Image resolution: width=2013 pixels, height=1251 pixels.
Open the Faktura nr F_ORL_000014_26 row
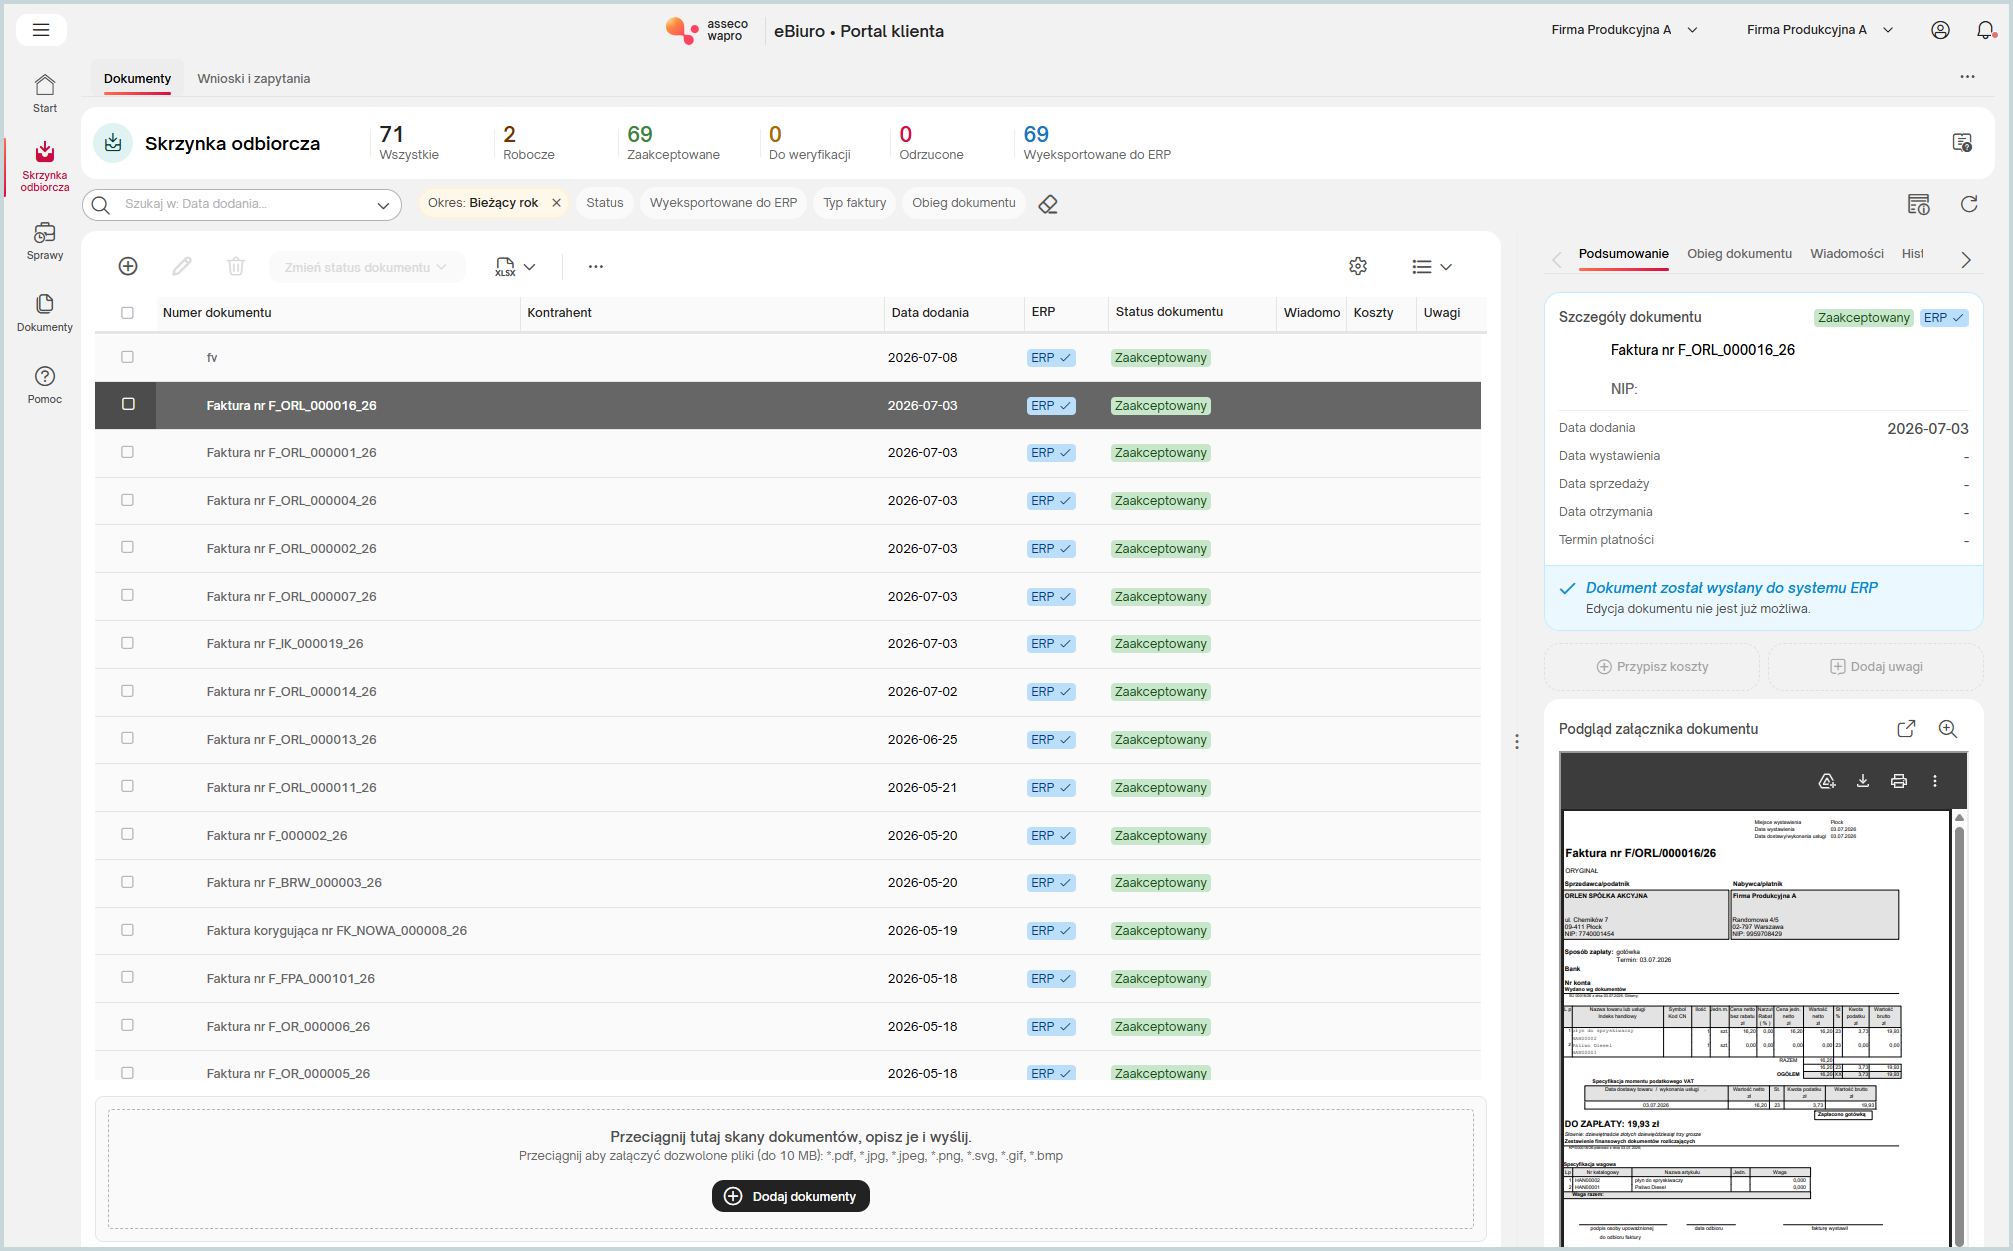[788, 692]
